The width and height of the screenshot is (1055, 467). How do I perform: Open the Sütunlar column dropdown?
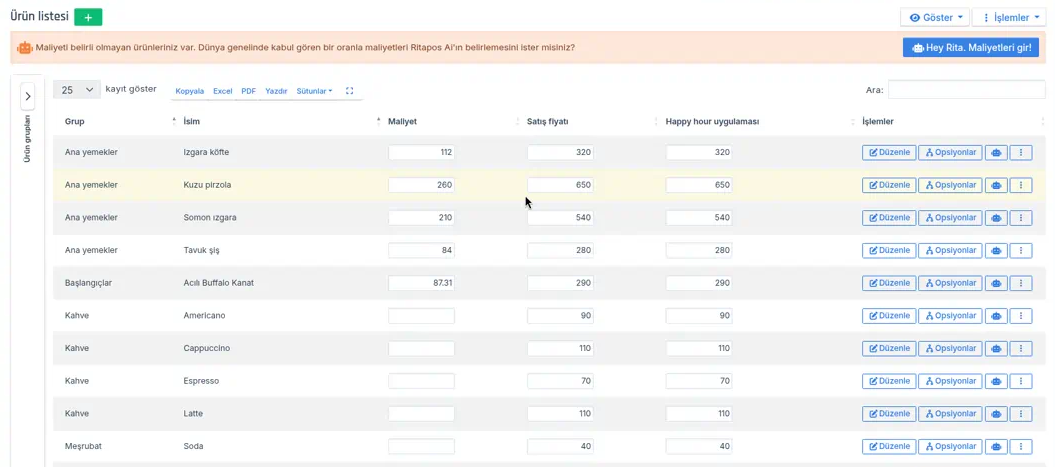314,91
